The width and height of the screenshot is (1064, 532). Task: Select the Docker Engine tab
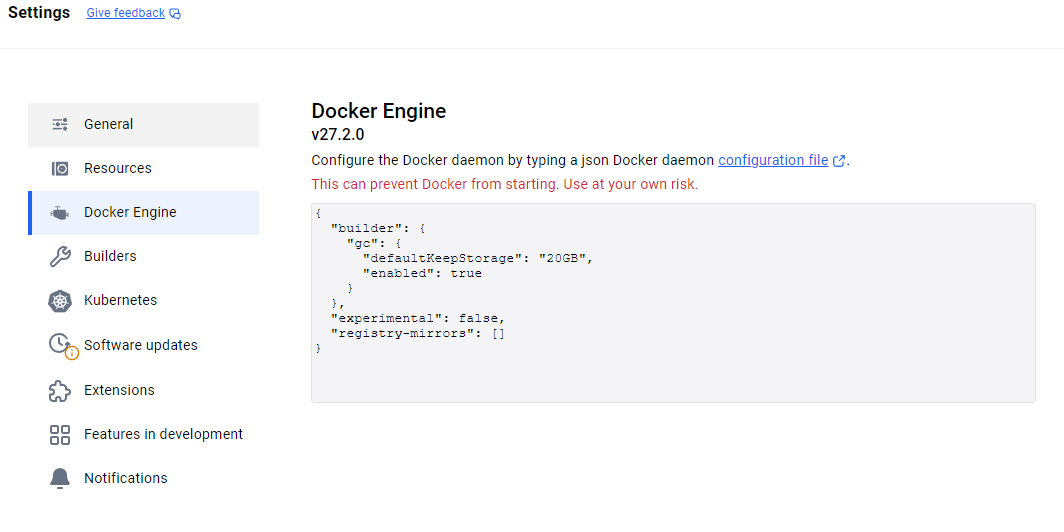point(143,212)
